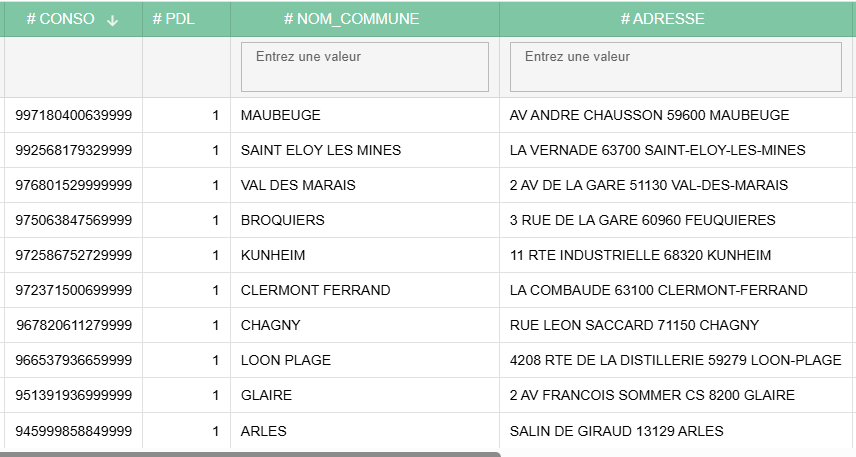Select the SAINT ELOY LES MINES cell
The image size is (856, 457).
(320, 150)
